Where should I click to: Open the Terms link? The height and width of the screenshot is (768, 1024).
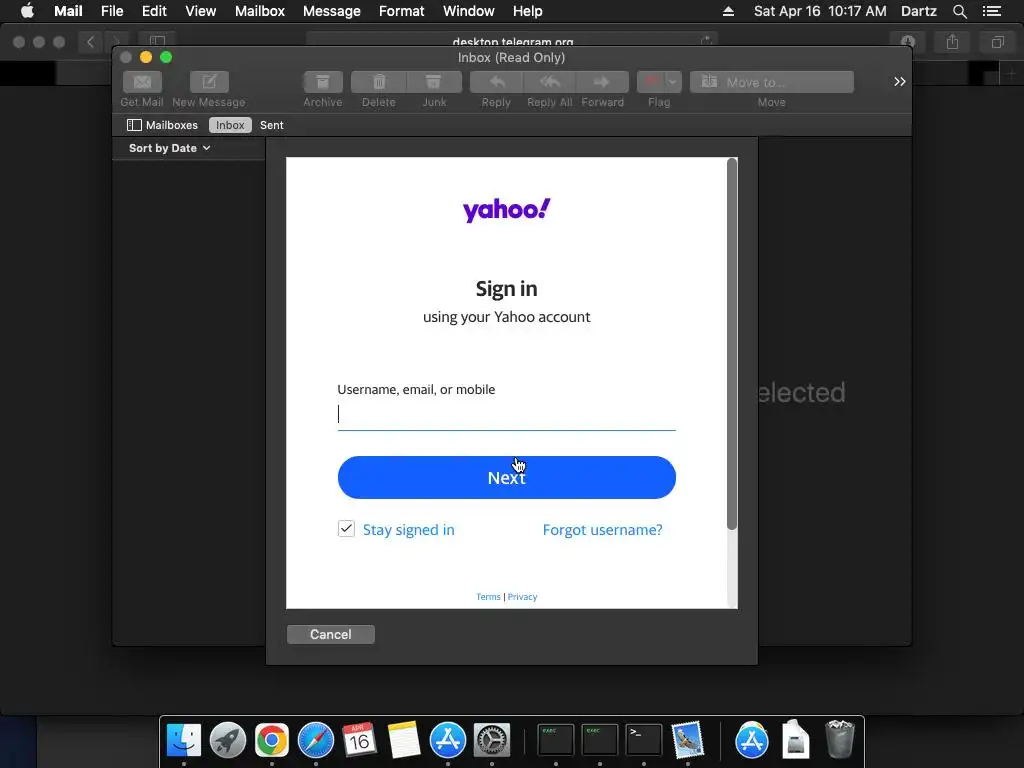(488, 597)
